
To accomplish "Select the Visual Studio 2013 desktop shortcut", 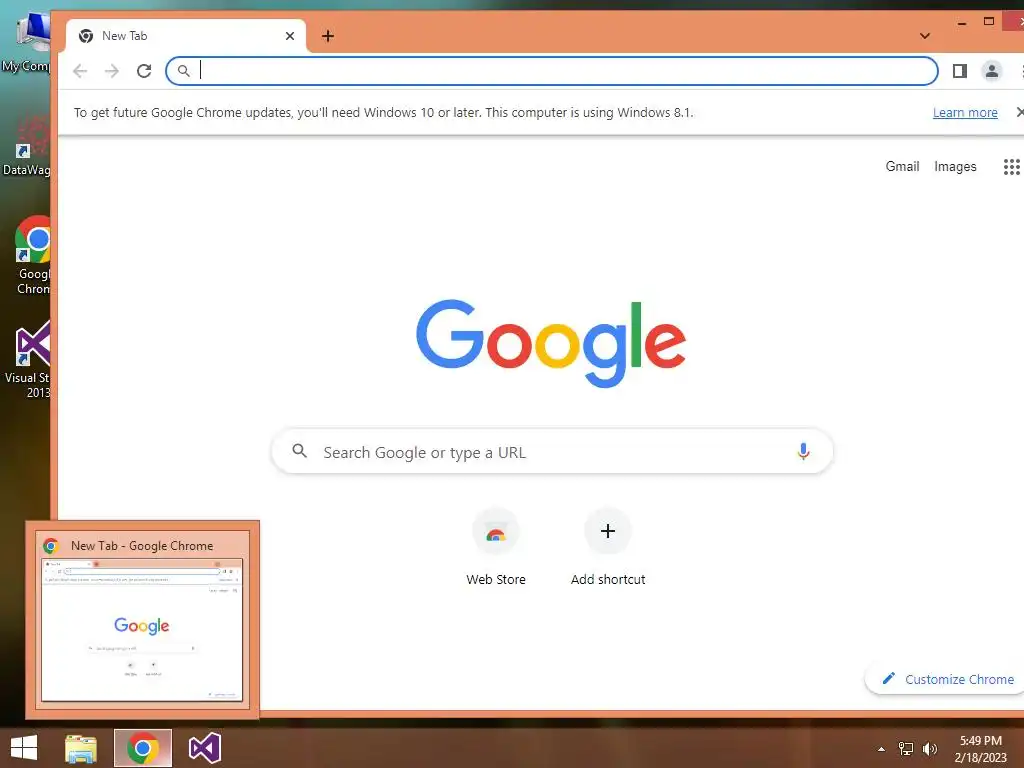I will 29,359.
